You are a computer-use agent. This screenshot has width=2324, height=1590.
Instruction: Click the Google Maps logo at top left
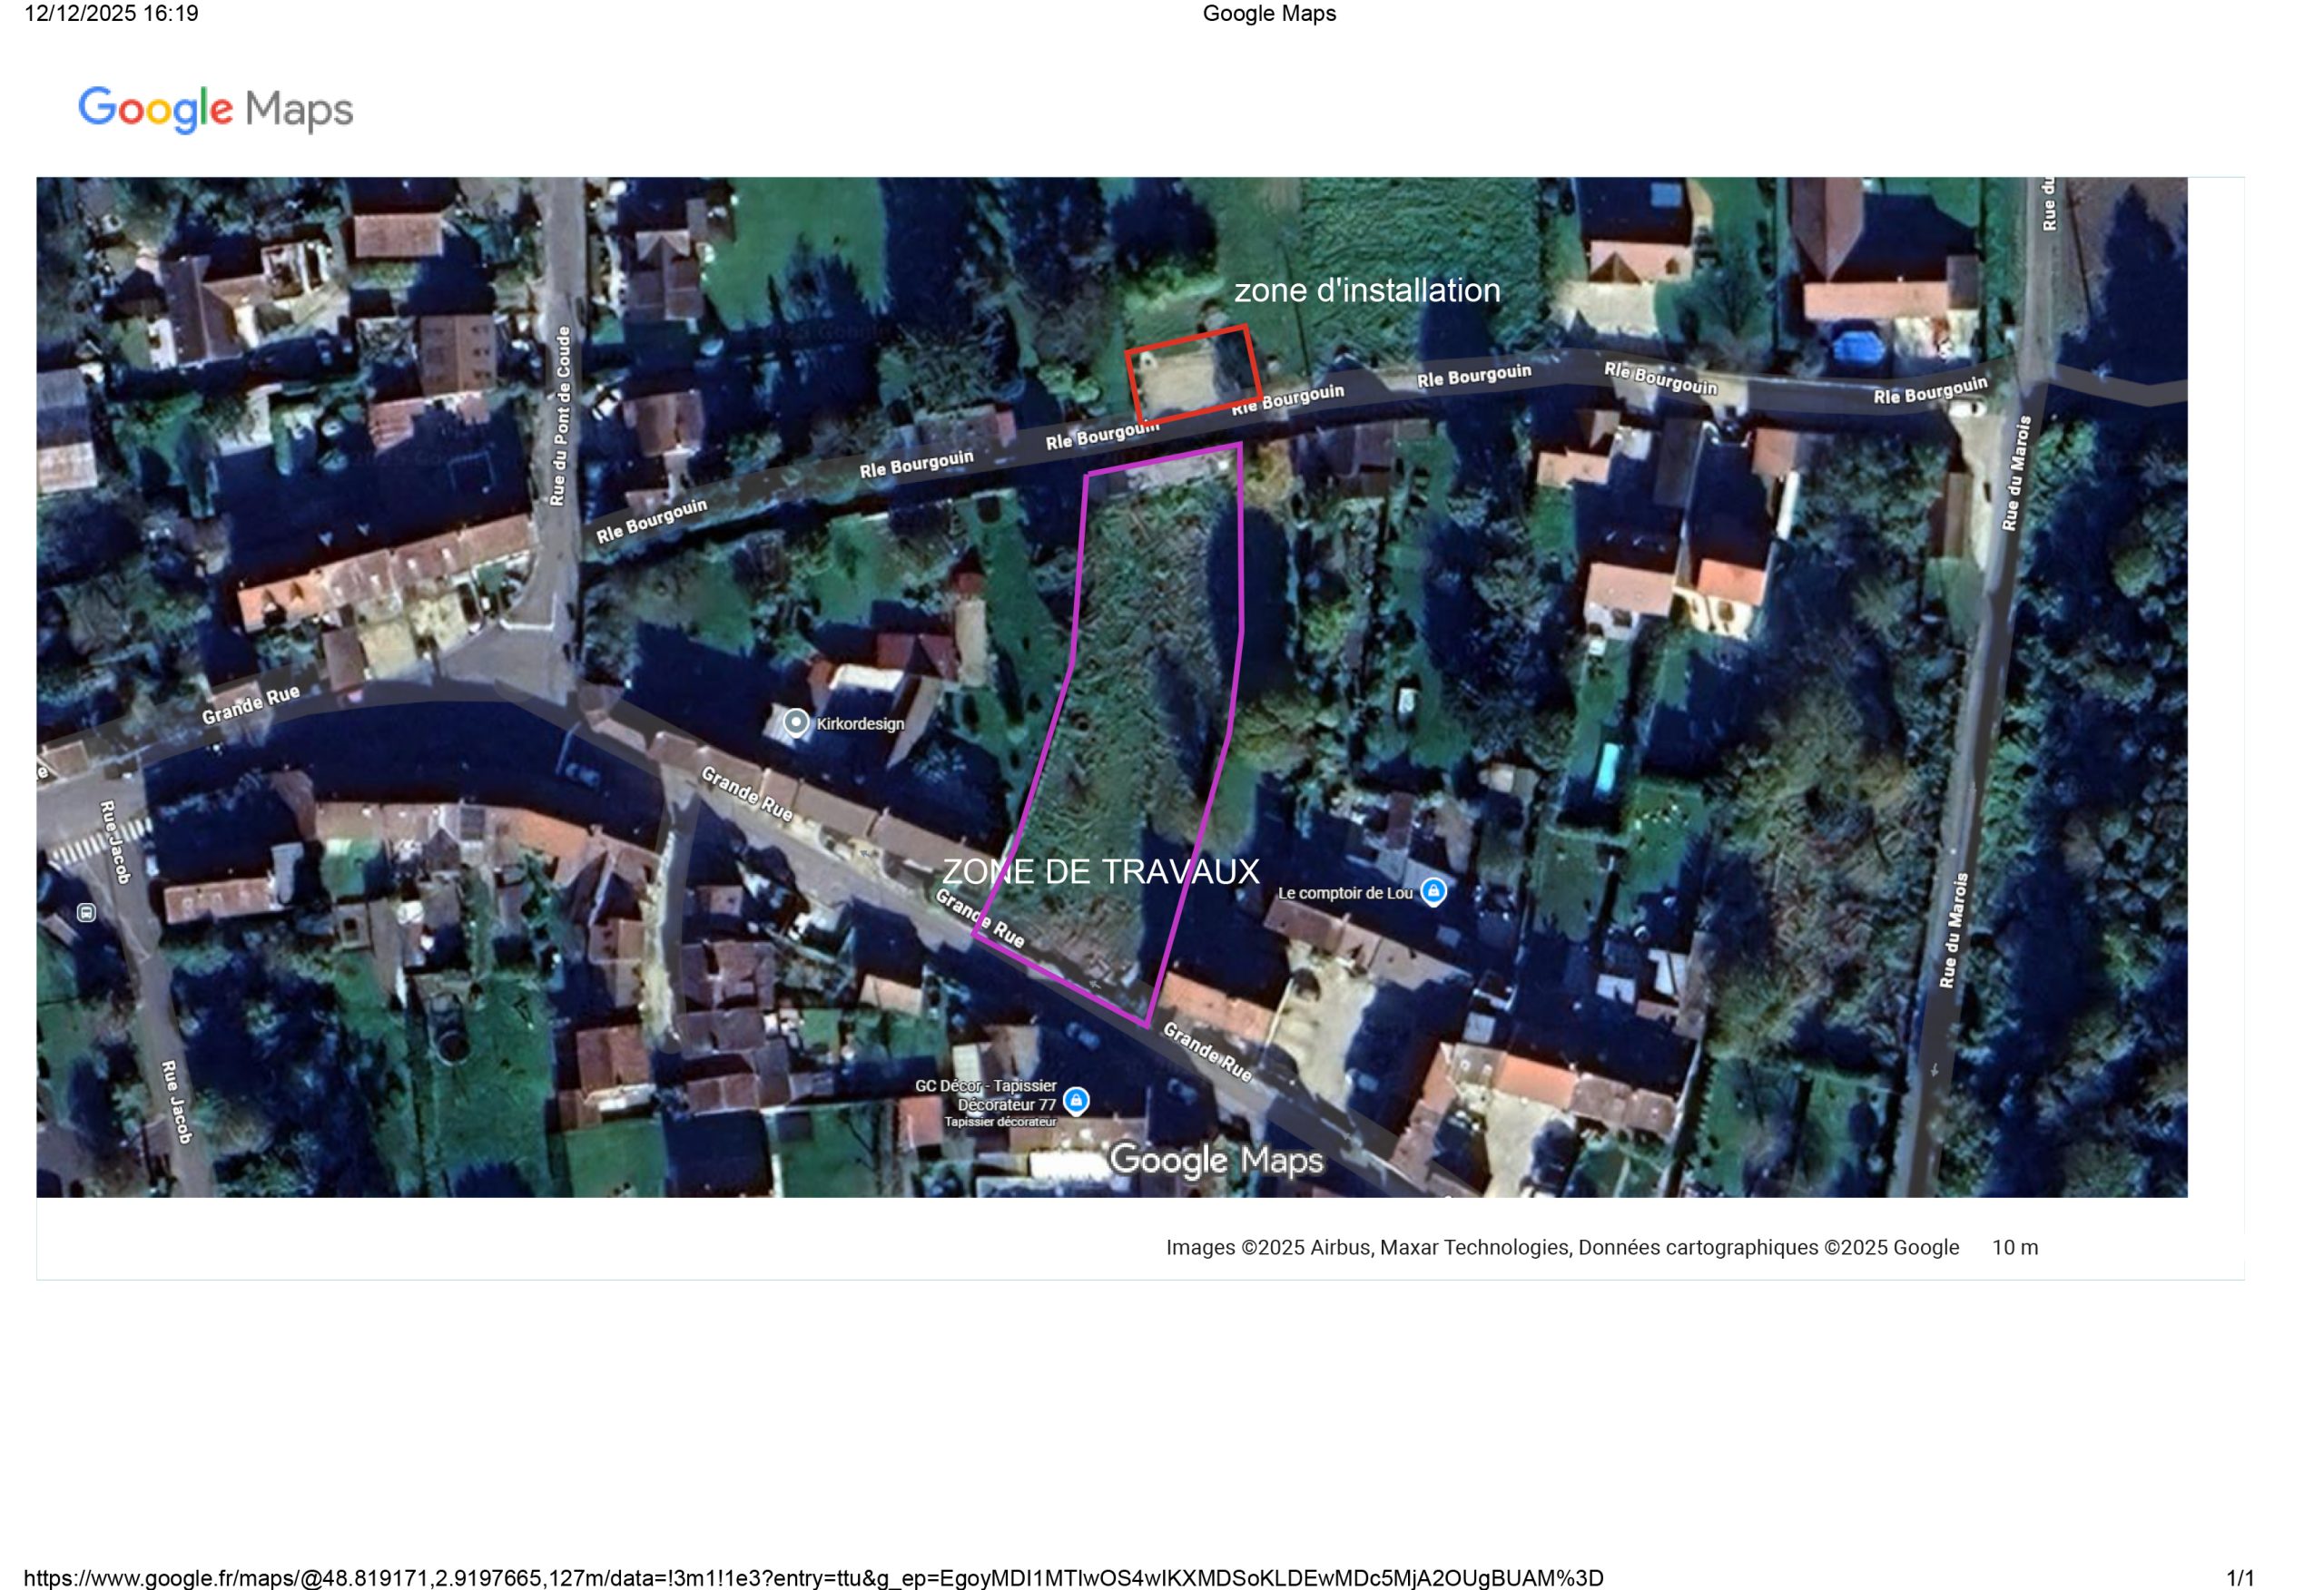click(x=215, y=109)
